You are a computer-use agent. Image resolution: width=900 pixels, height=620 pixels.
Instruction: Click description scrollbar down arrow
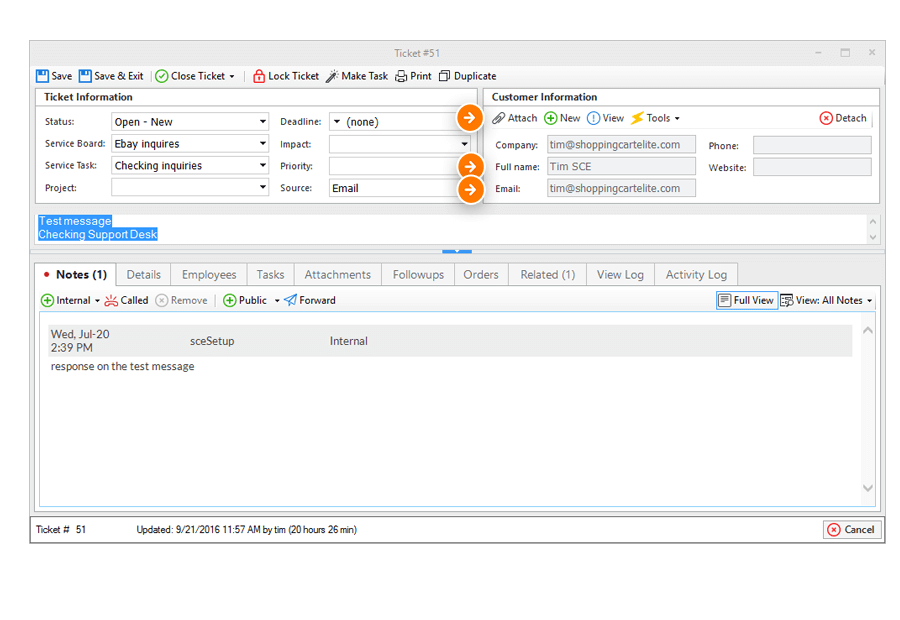click(x=873, y=237)
